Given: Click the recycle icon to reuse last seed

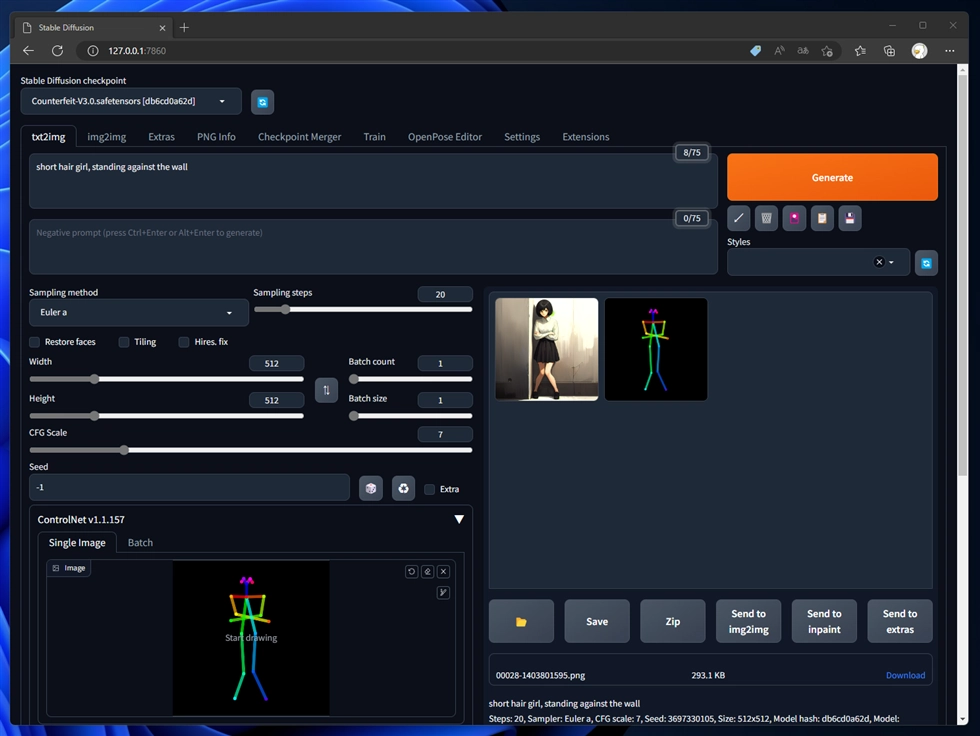Looking at the screenshot, I should click(x=403, y=488).
